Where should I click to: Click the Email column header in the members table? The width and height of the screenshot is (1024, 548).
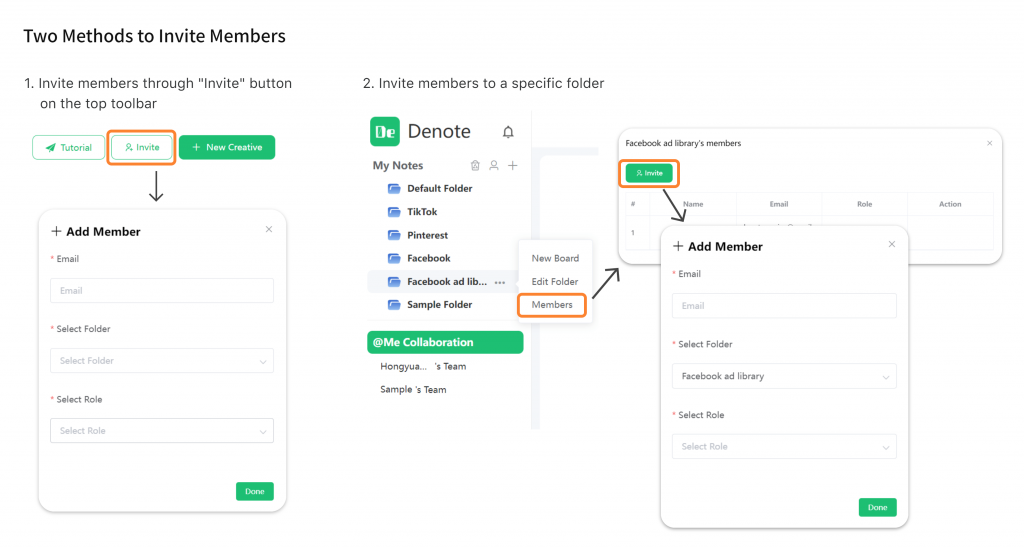point(778,204)
